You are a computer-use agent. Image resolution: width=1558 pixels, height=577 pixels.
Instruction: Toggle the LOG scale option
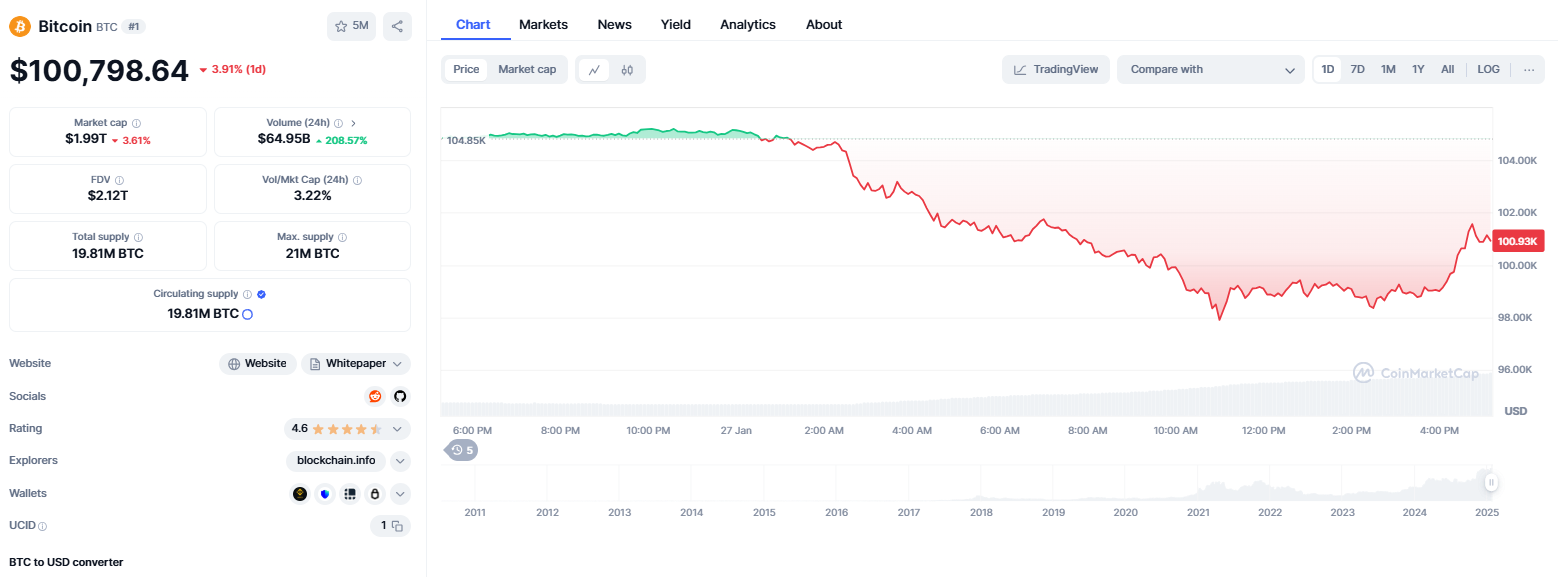tap(1488, 70)
